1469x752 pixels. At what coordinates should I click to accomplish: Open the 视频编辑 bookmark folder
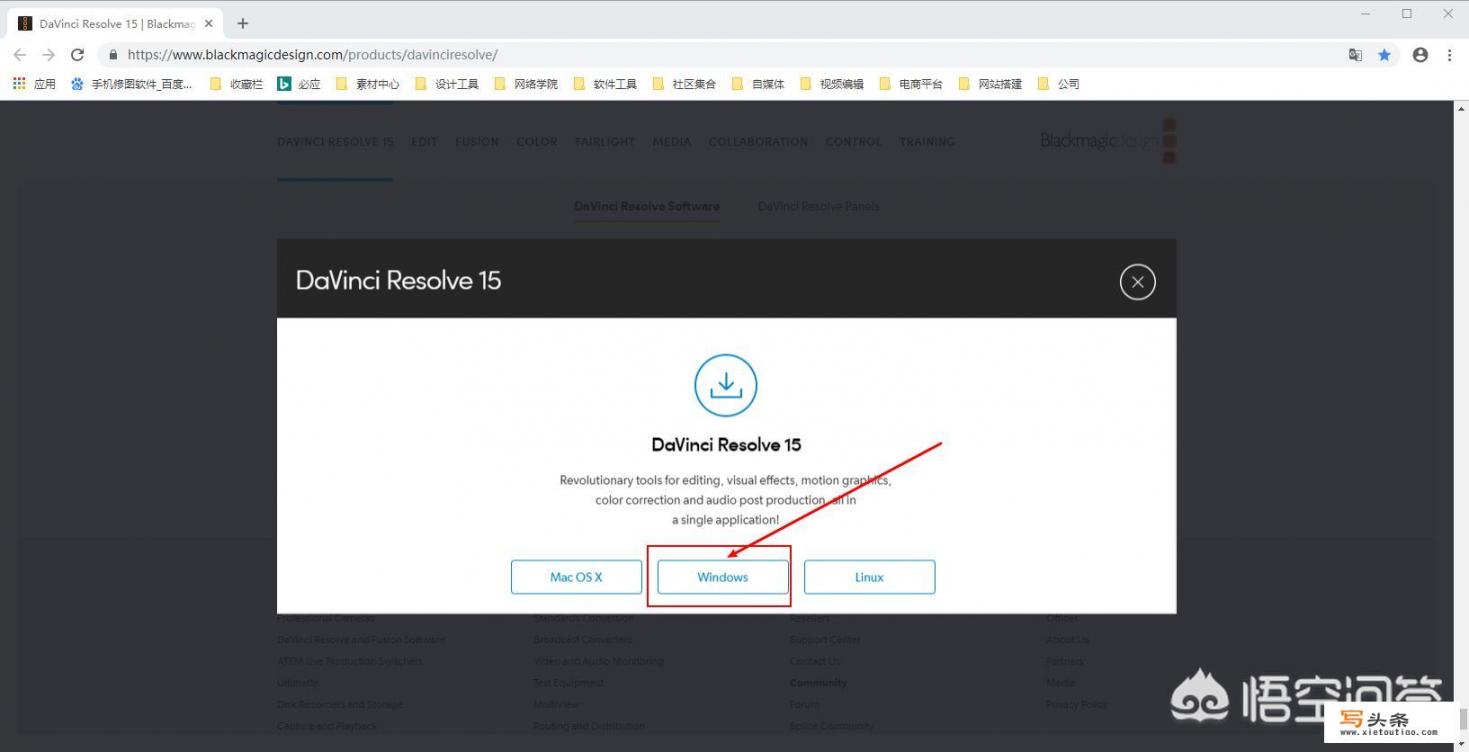click(832, 84)
